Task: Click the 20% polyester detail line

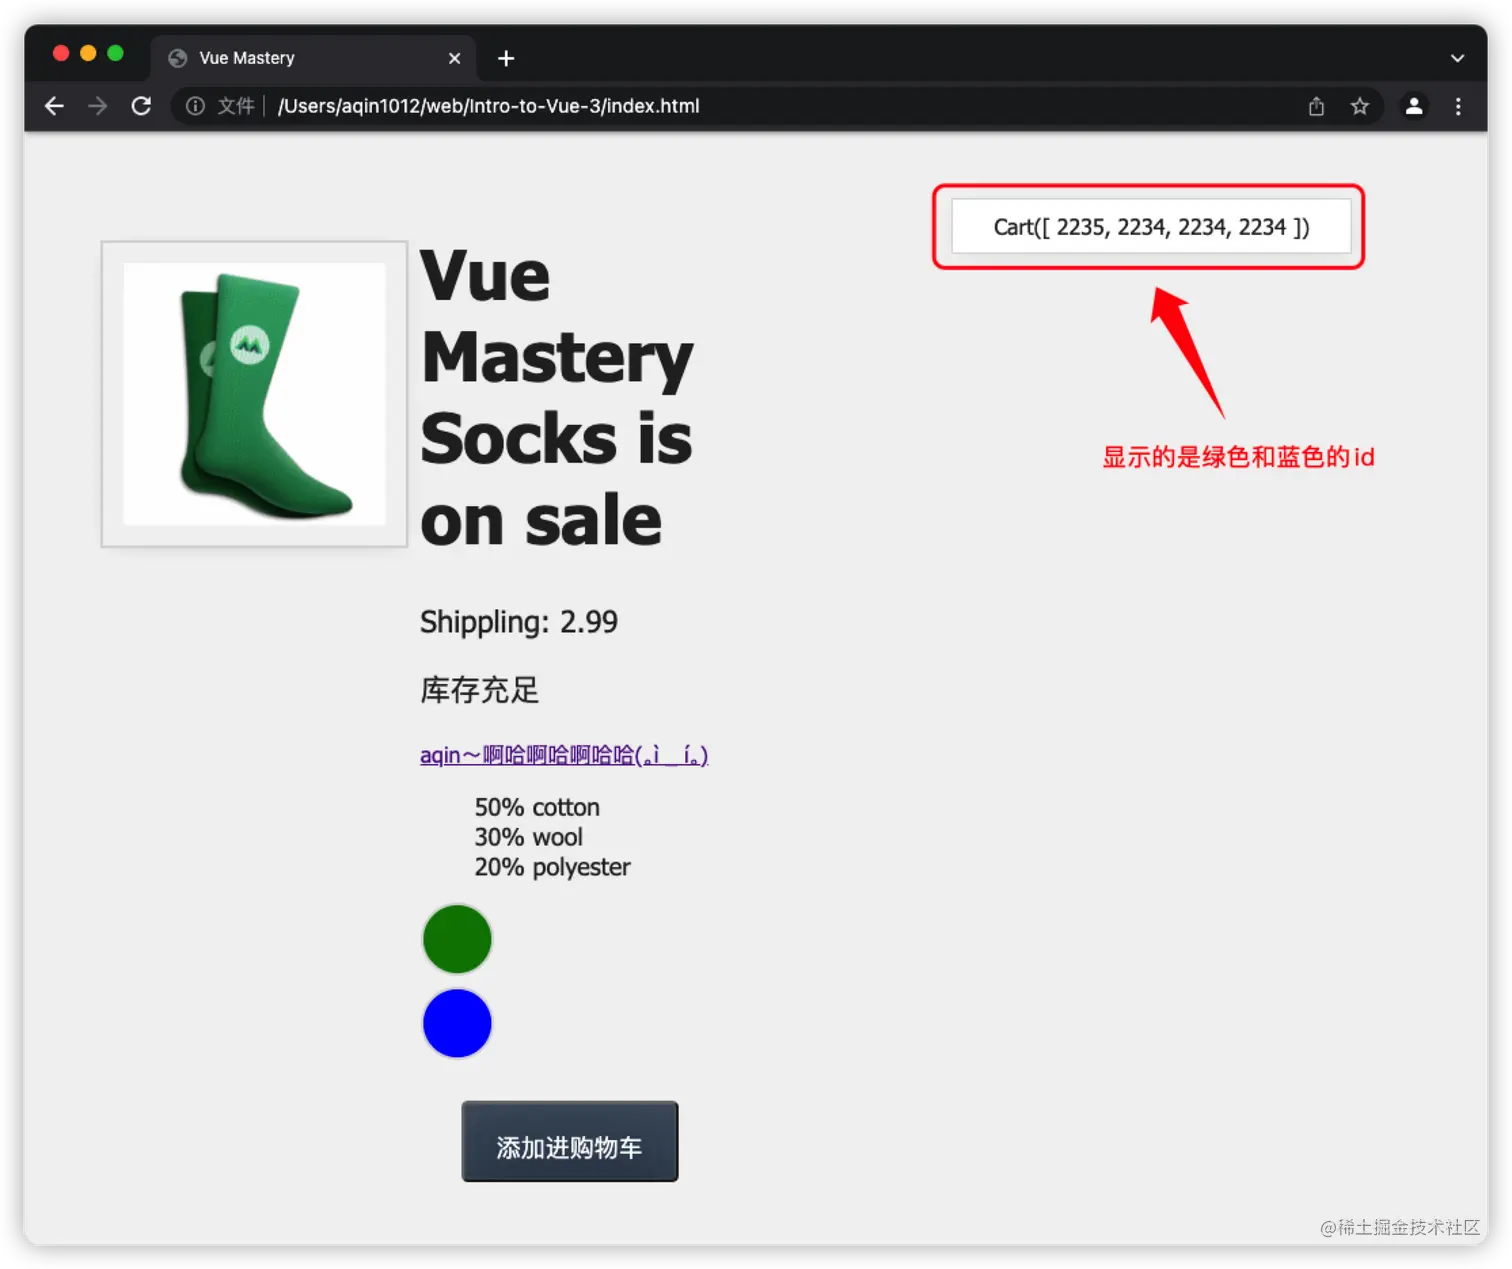Action: coord(552,867)
